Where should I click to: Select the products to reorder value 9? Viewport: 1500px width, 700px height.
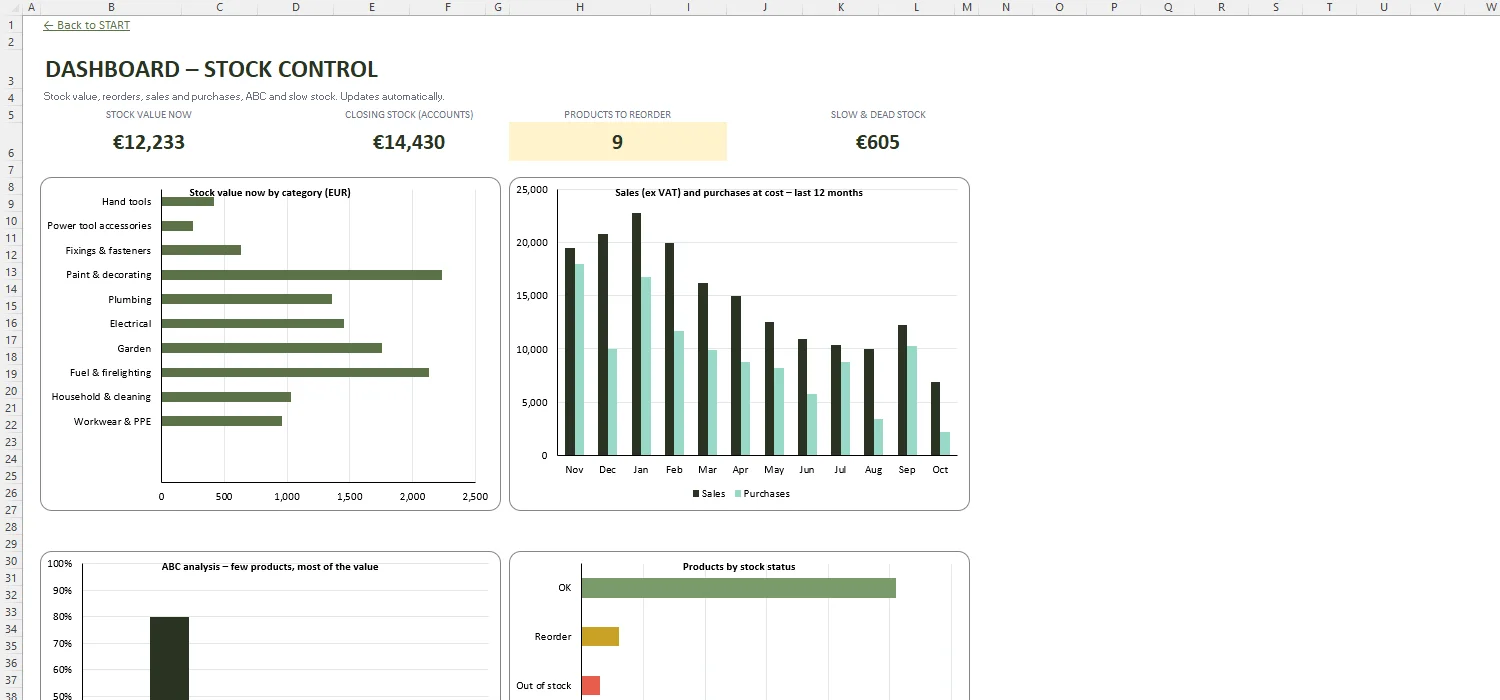point(618,142)
